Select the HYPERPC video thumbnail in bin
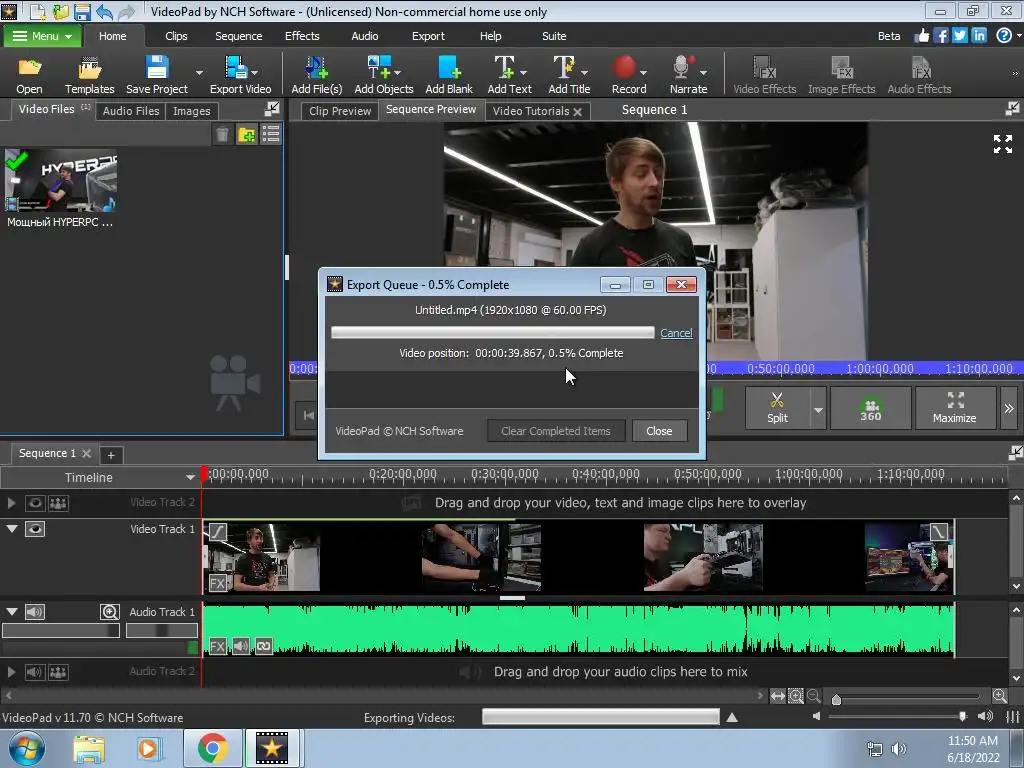 click(61, 181)
